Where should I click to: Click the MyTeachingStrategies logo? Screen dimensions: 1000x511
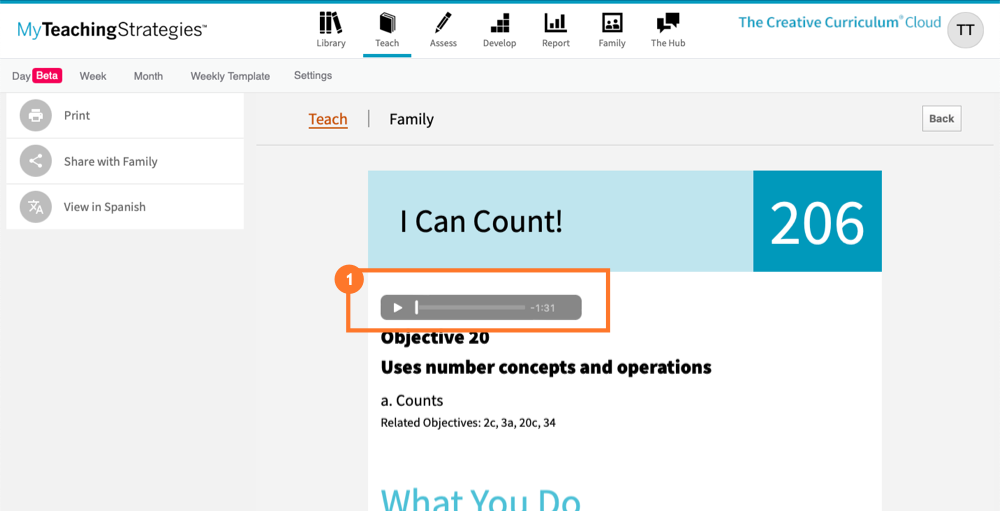tap(112, 30)
